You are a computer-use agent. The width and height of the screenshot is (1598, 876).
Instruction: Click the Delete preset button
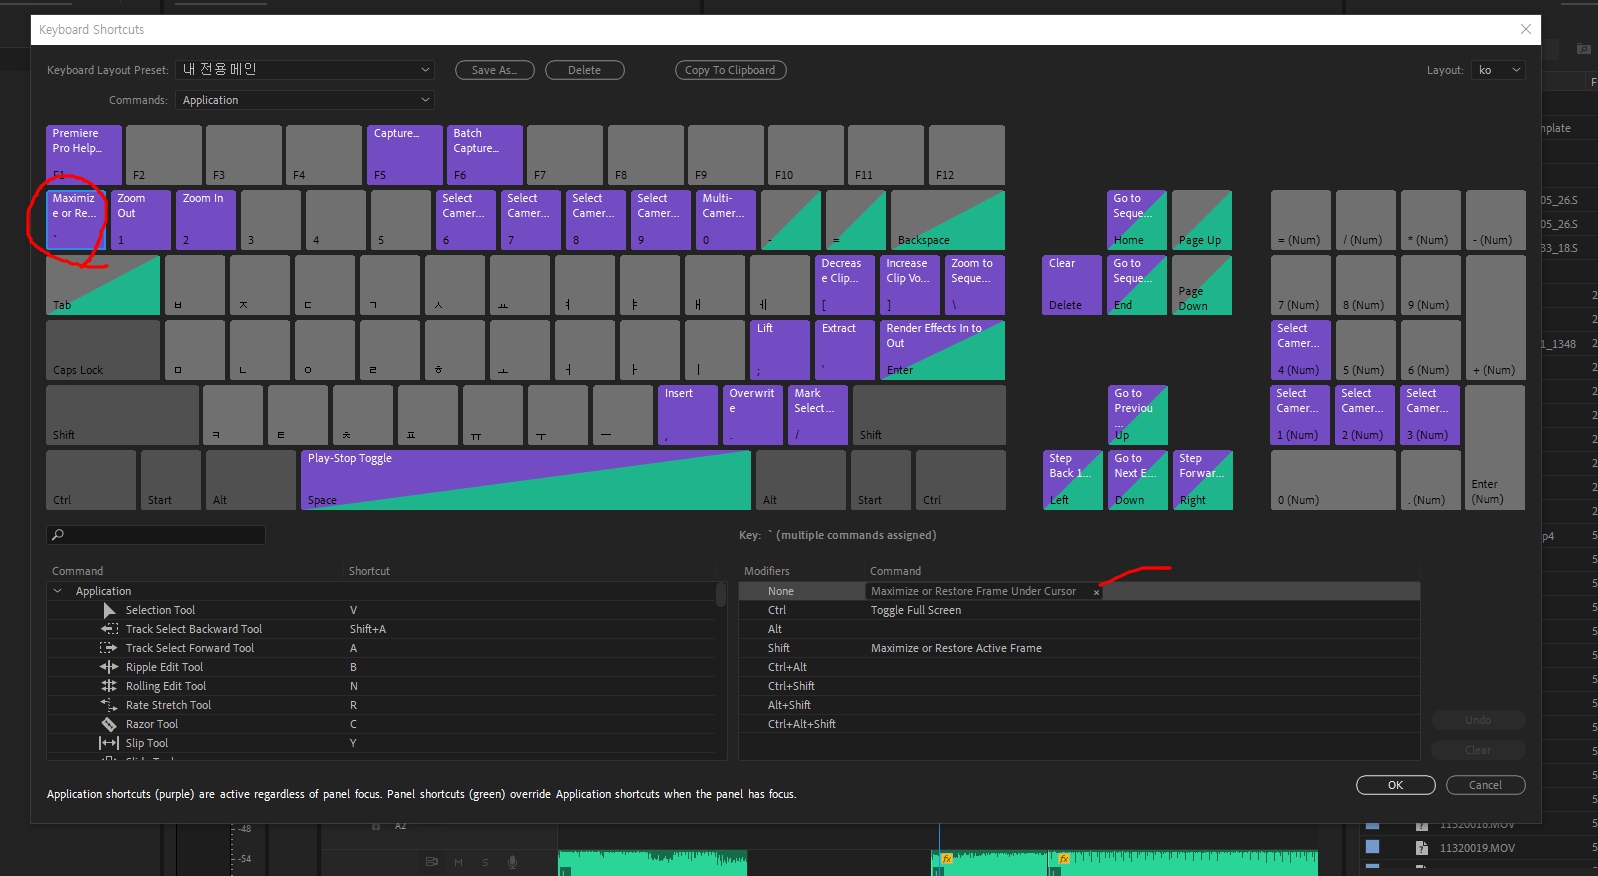585,70
